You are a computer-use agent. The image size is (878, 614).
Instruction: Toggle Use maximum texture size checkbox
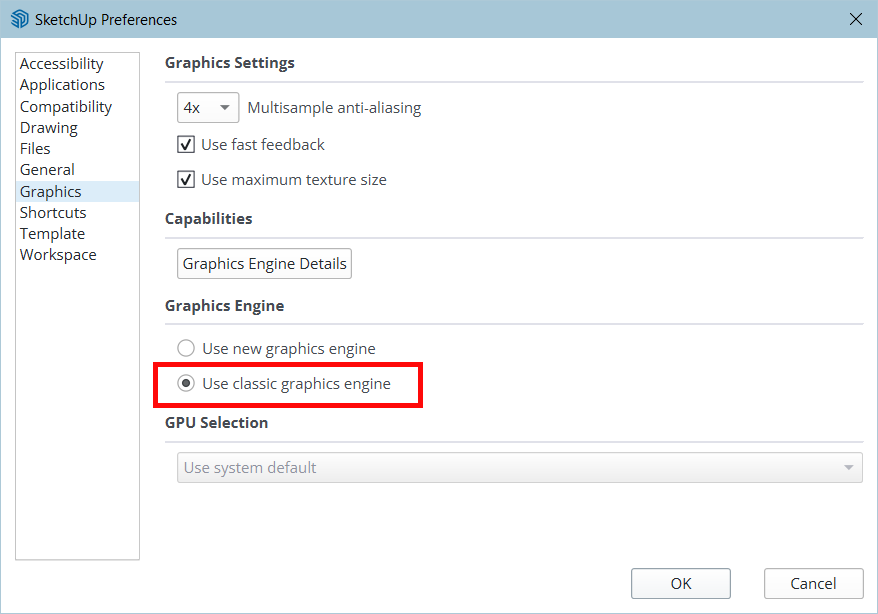(x=186, y=180)
